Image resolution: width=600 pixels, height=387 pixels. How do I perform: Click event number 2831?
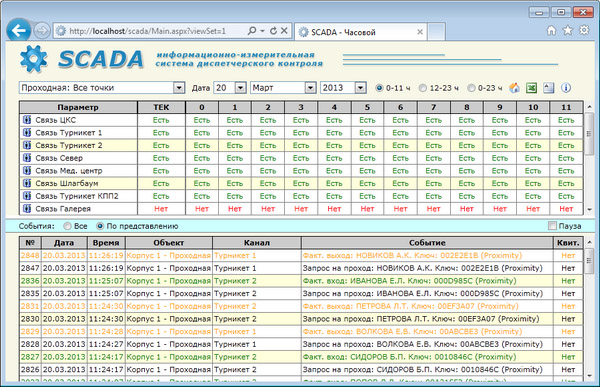point(30,306)
